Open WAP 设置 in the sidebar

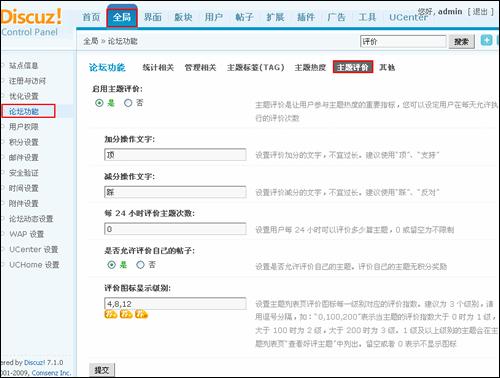click(x=27, y=234)
